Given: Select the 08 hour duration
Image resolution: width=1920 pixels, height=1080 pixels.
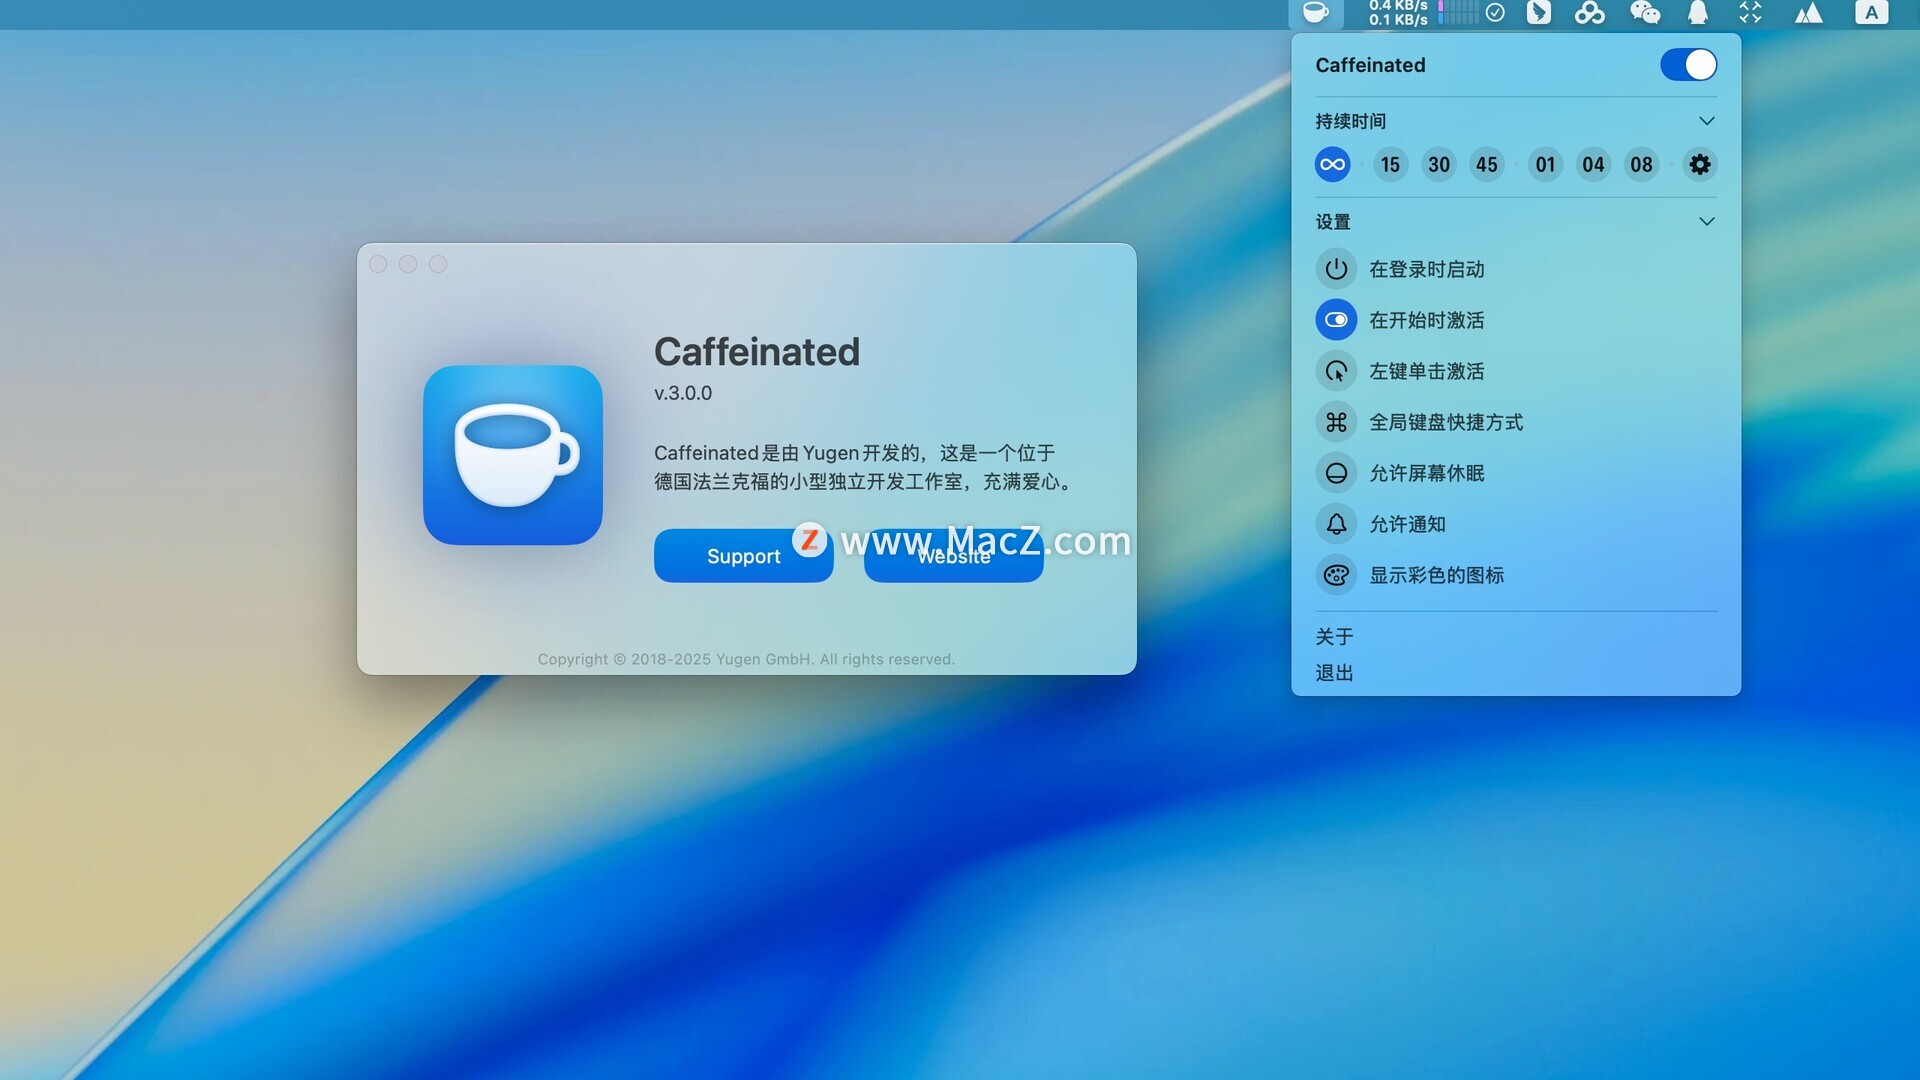Looking at the screenshot, I should pyautogui.click(x=1641, y=165).
